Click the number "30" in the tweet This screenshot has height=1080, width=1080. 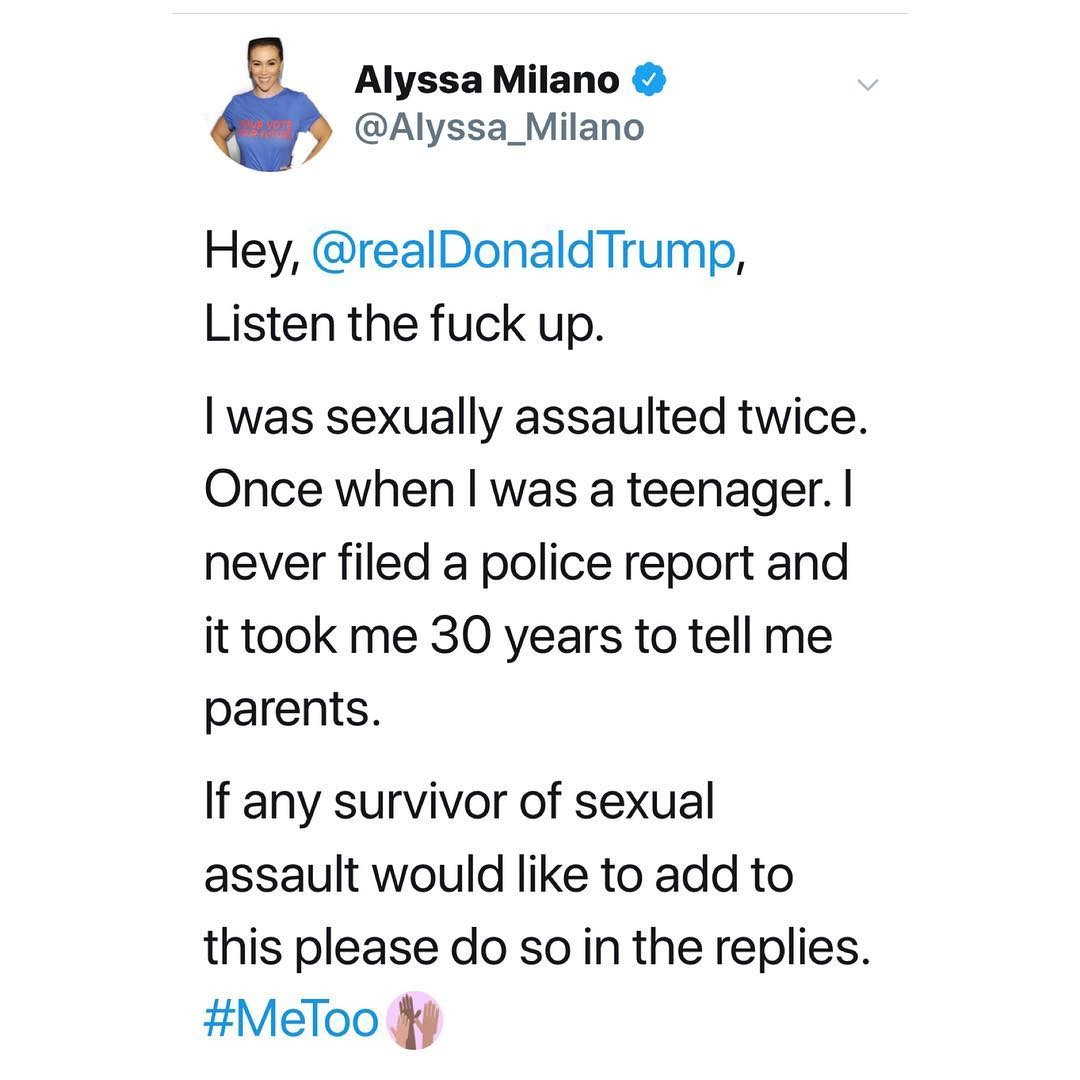pyautogui.click(x=459, y=635)
